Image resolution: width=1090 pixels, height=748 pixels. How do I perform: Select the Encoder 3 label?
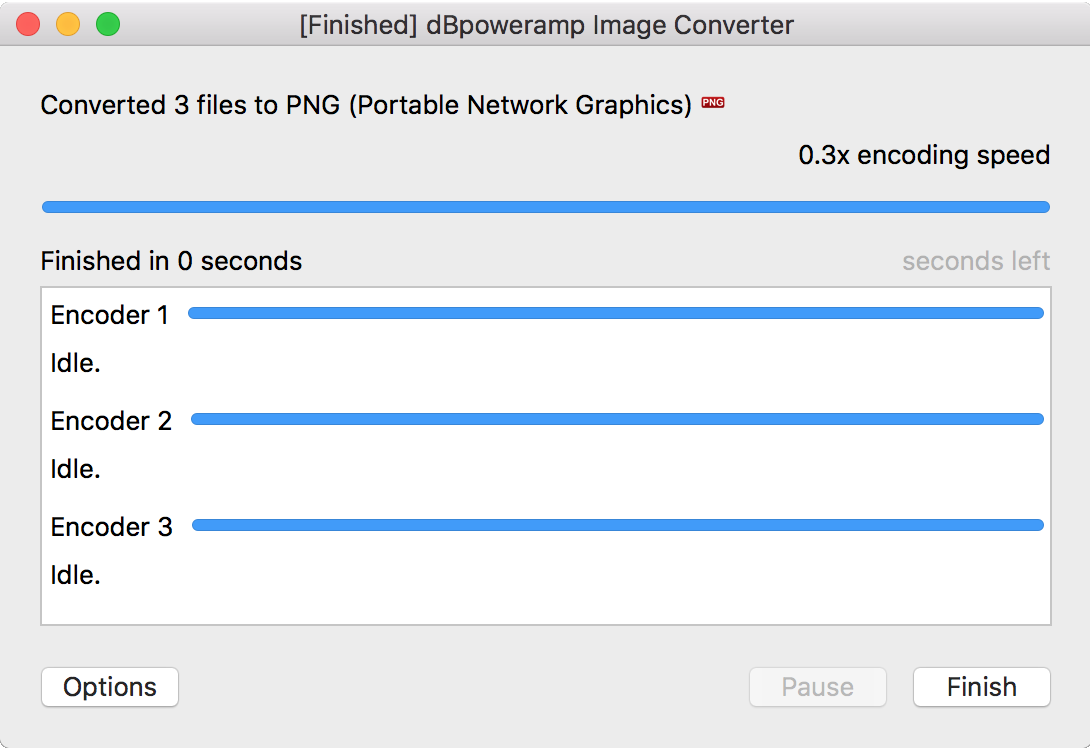pyautogui.click(x=111, y=527)
